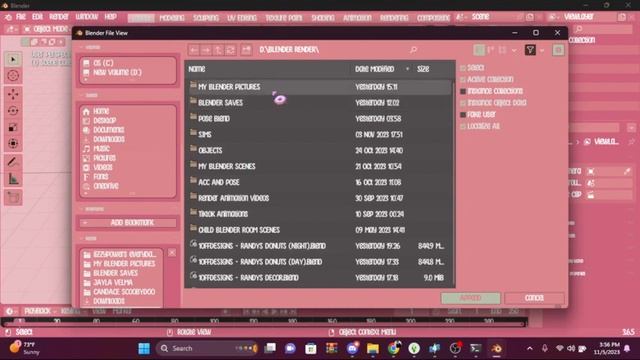Go forward to next folder in File View

pyautogui.click(x=206, y=50)
